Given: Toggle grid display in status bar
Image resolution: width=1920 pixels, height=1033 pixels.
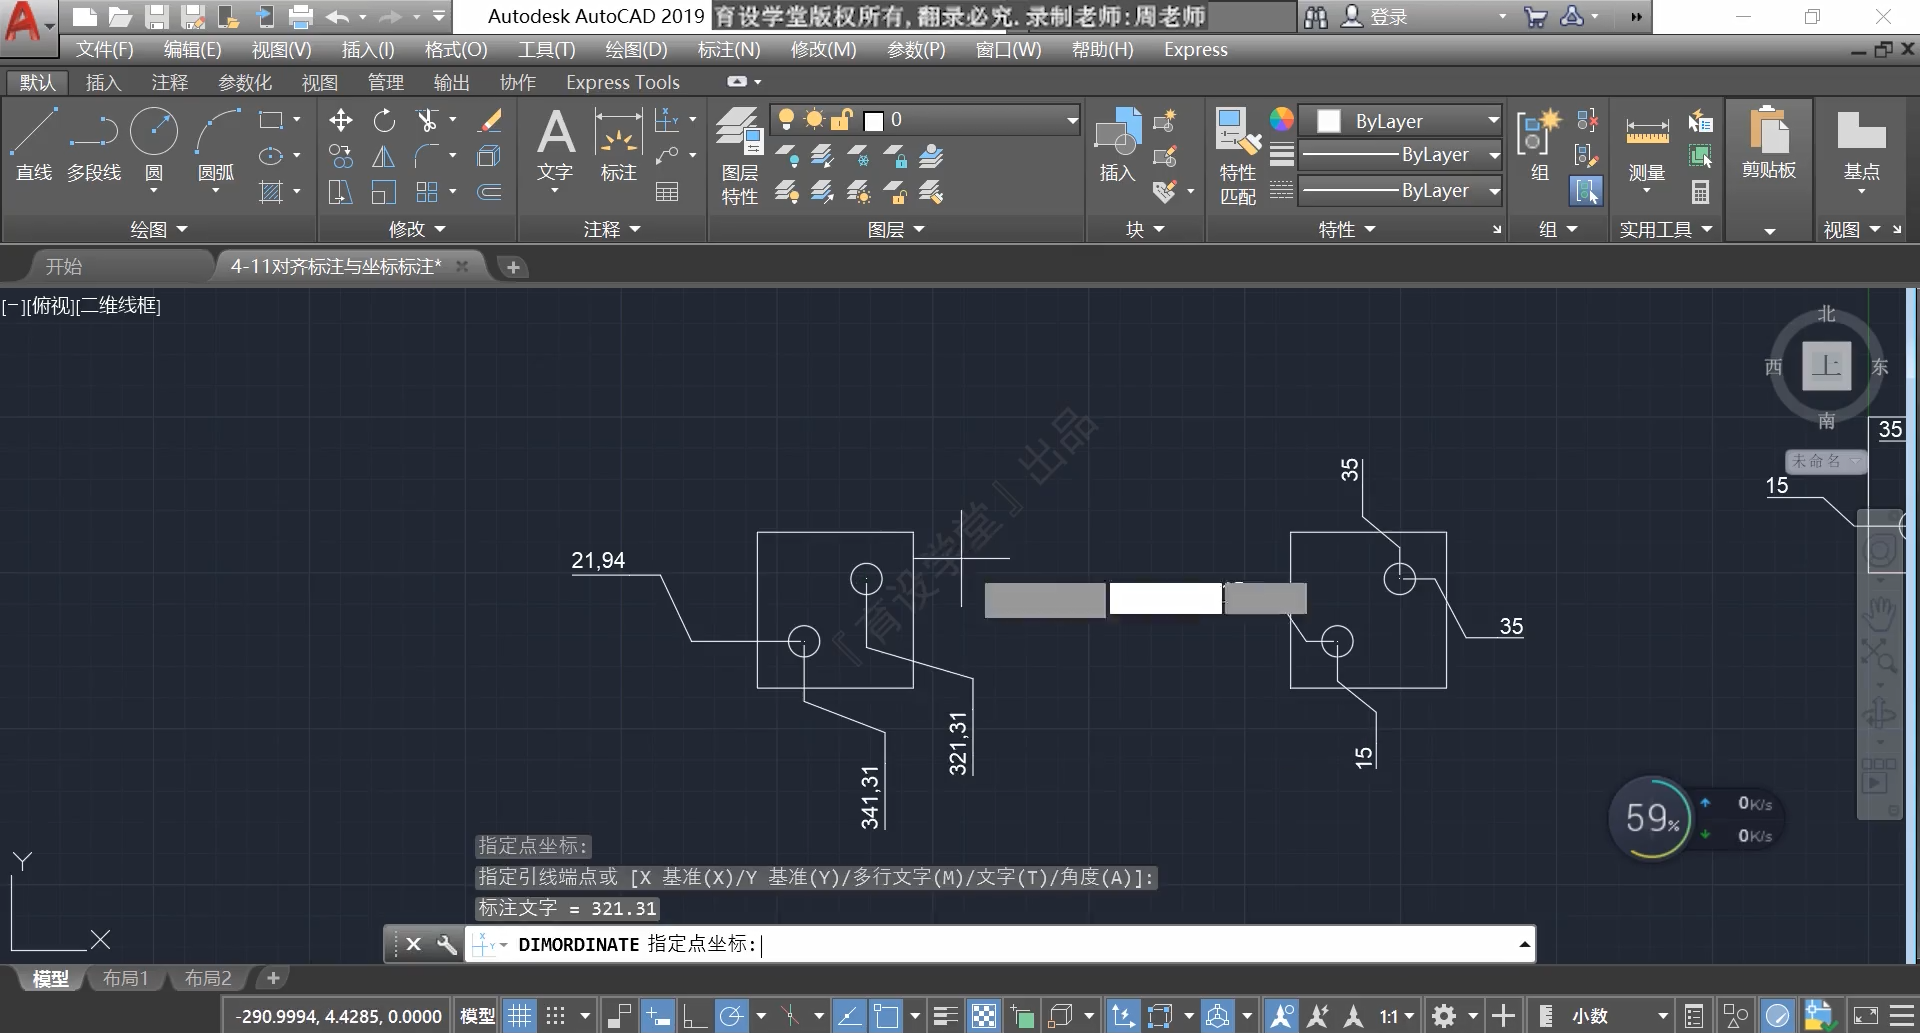Looking at the screenshot, I should click(x=519, y=1016).
